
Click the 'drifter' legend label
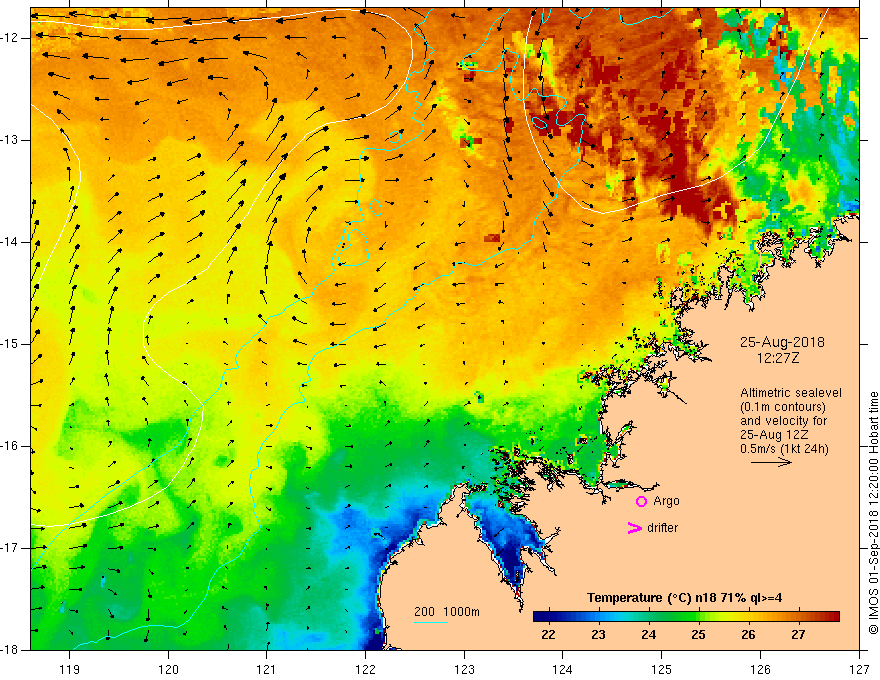(x=662, y=528)
